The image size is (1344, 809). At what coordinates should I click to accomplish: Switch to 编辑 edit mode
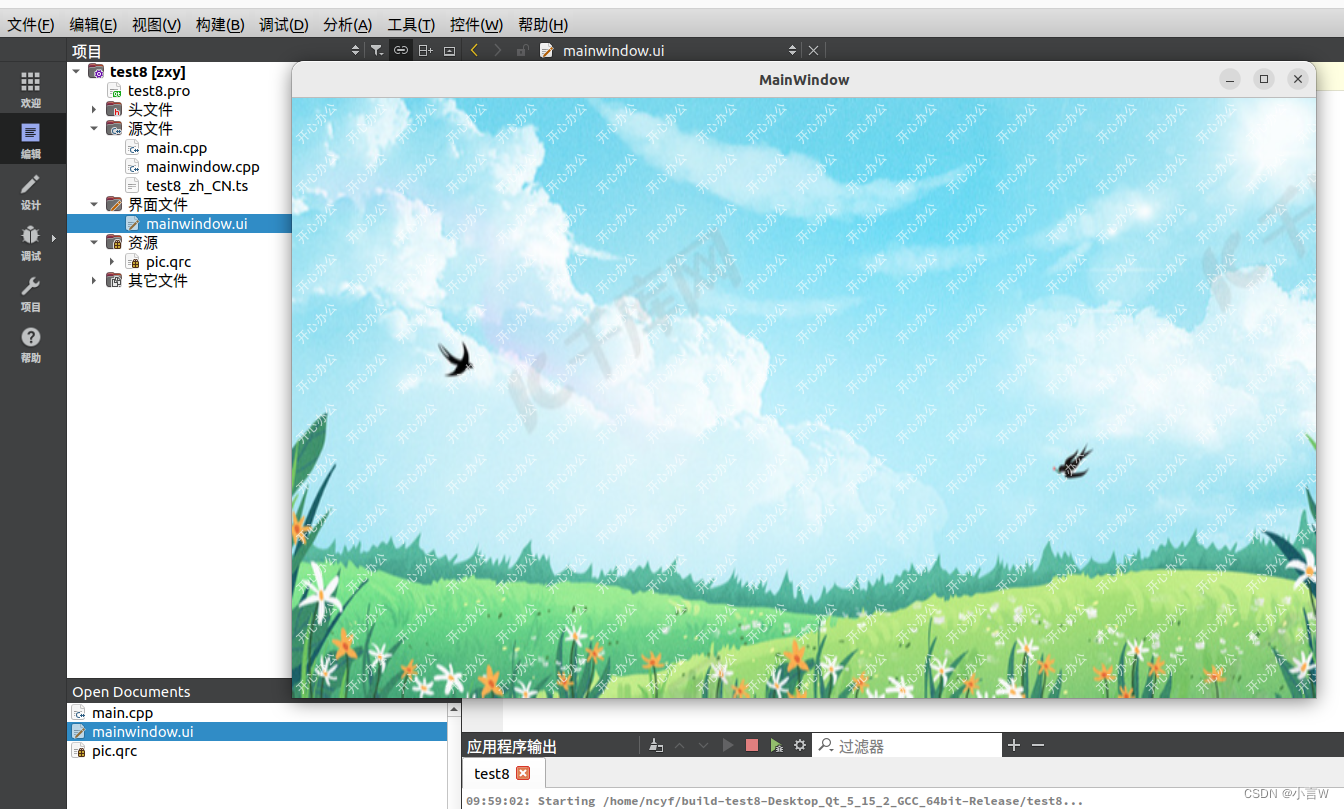31,140
